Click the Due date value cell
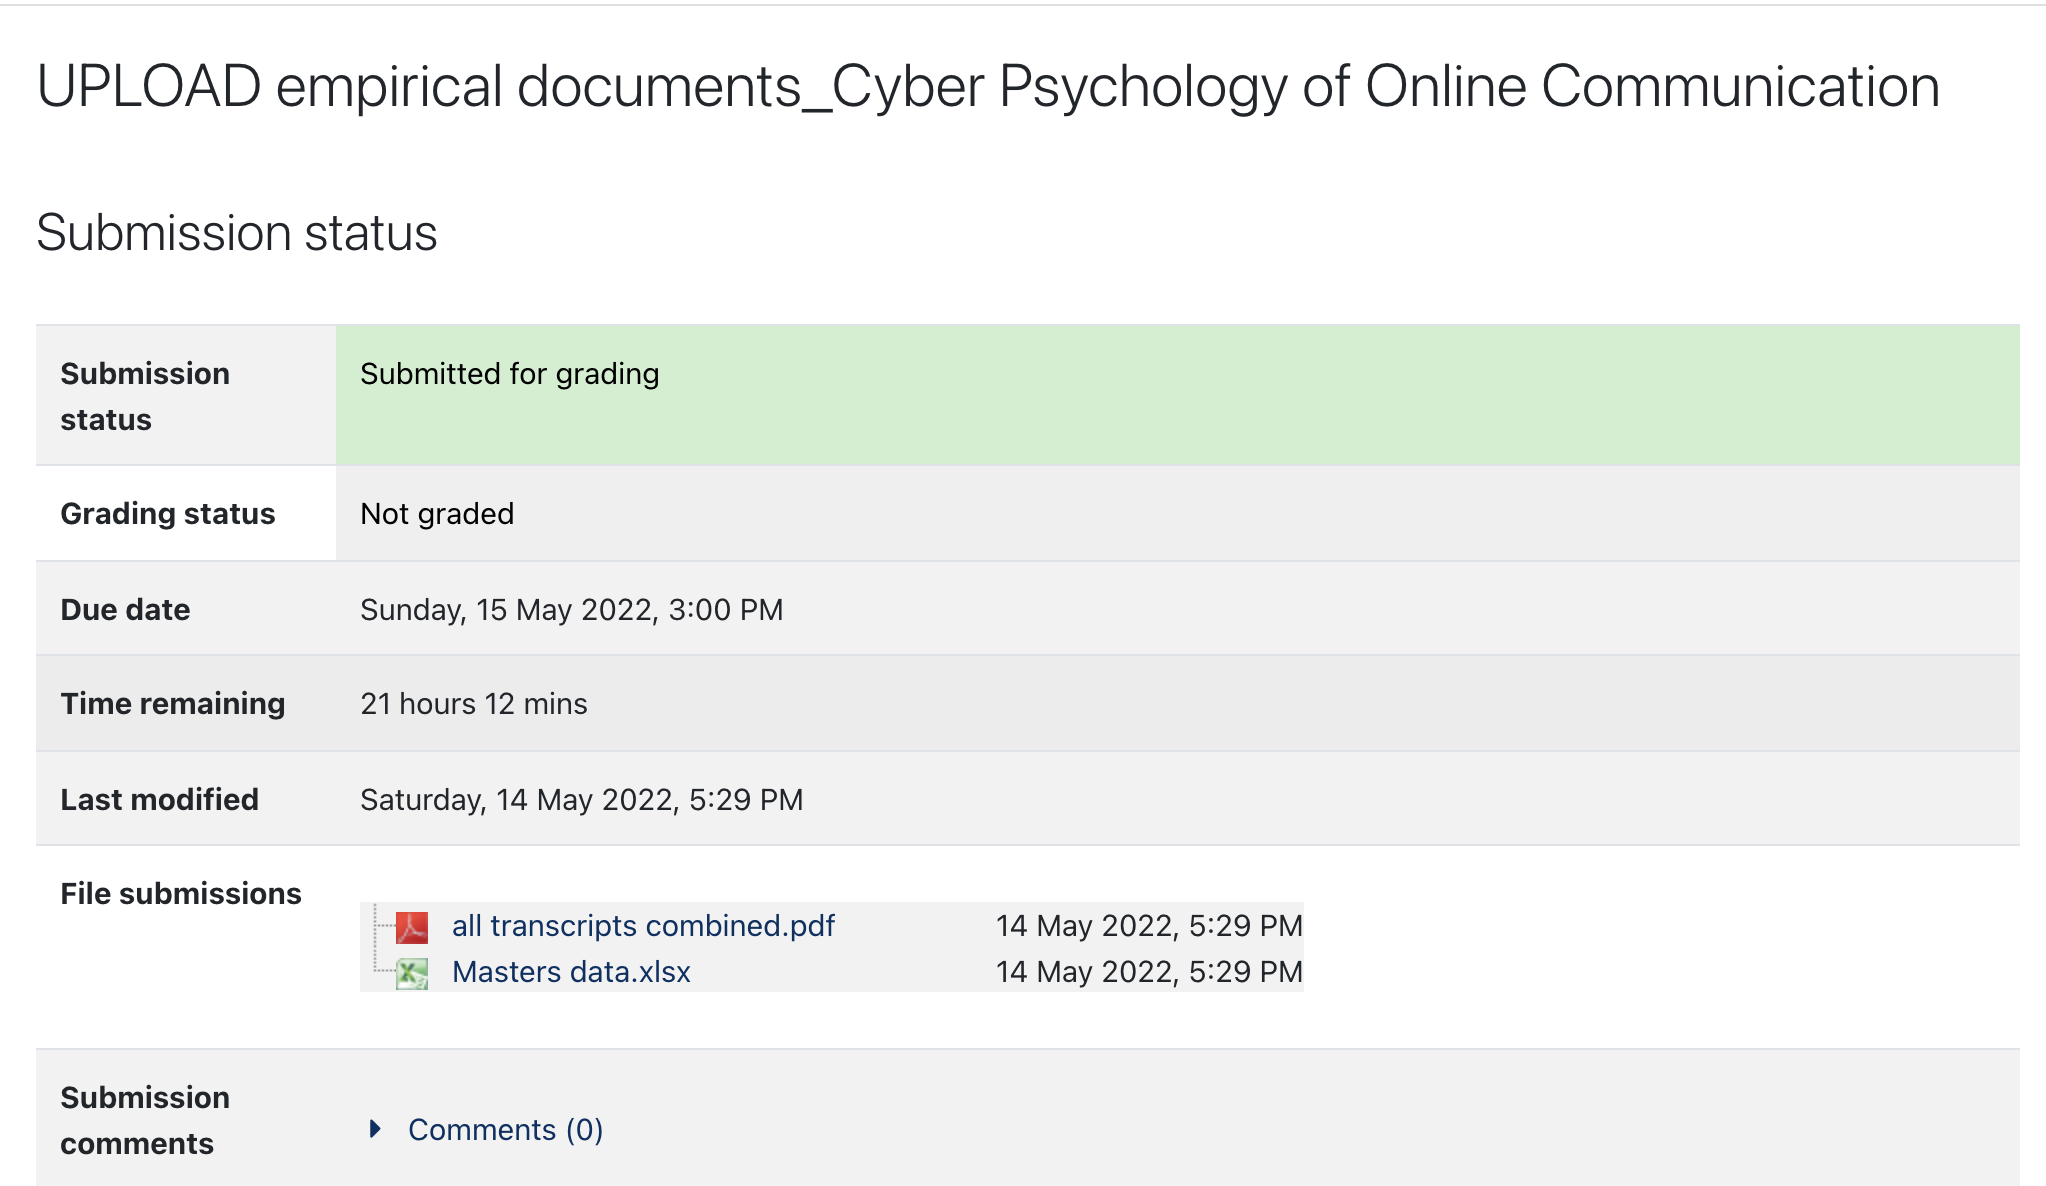The width and height of the screenshot is (2046, 1186). click(572, 609)
